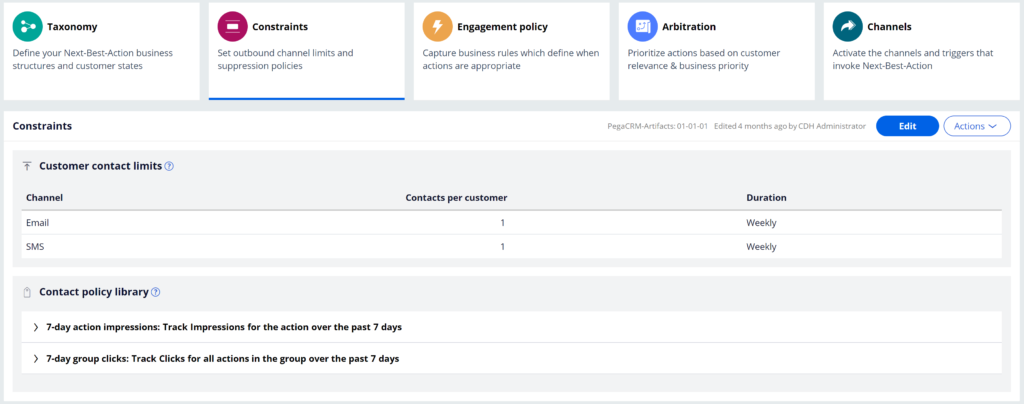This screenshot has height=404, width=1024.
Task: Click the Contact policy library tag icon
Action: pyautogui.click(x=27, y=292)
